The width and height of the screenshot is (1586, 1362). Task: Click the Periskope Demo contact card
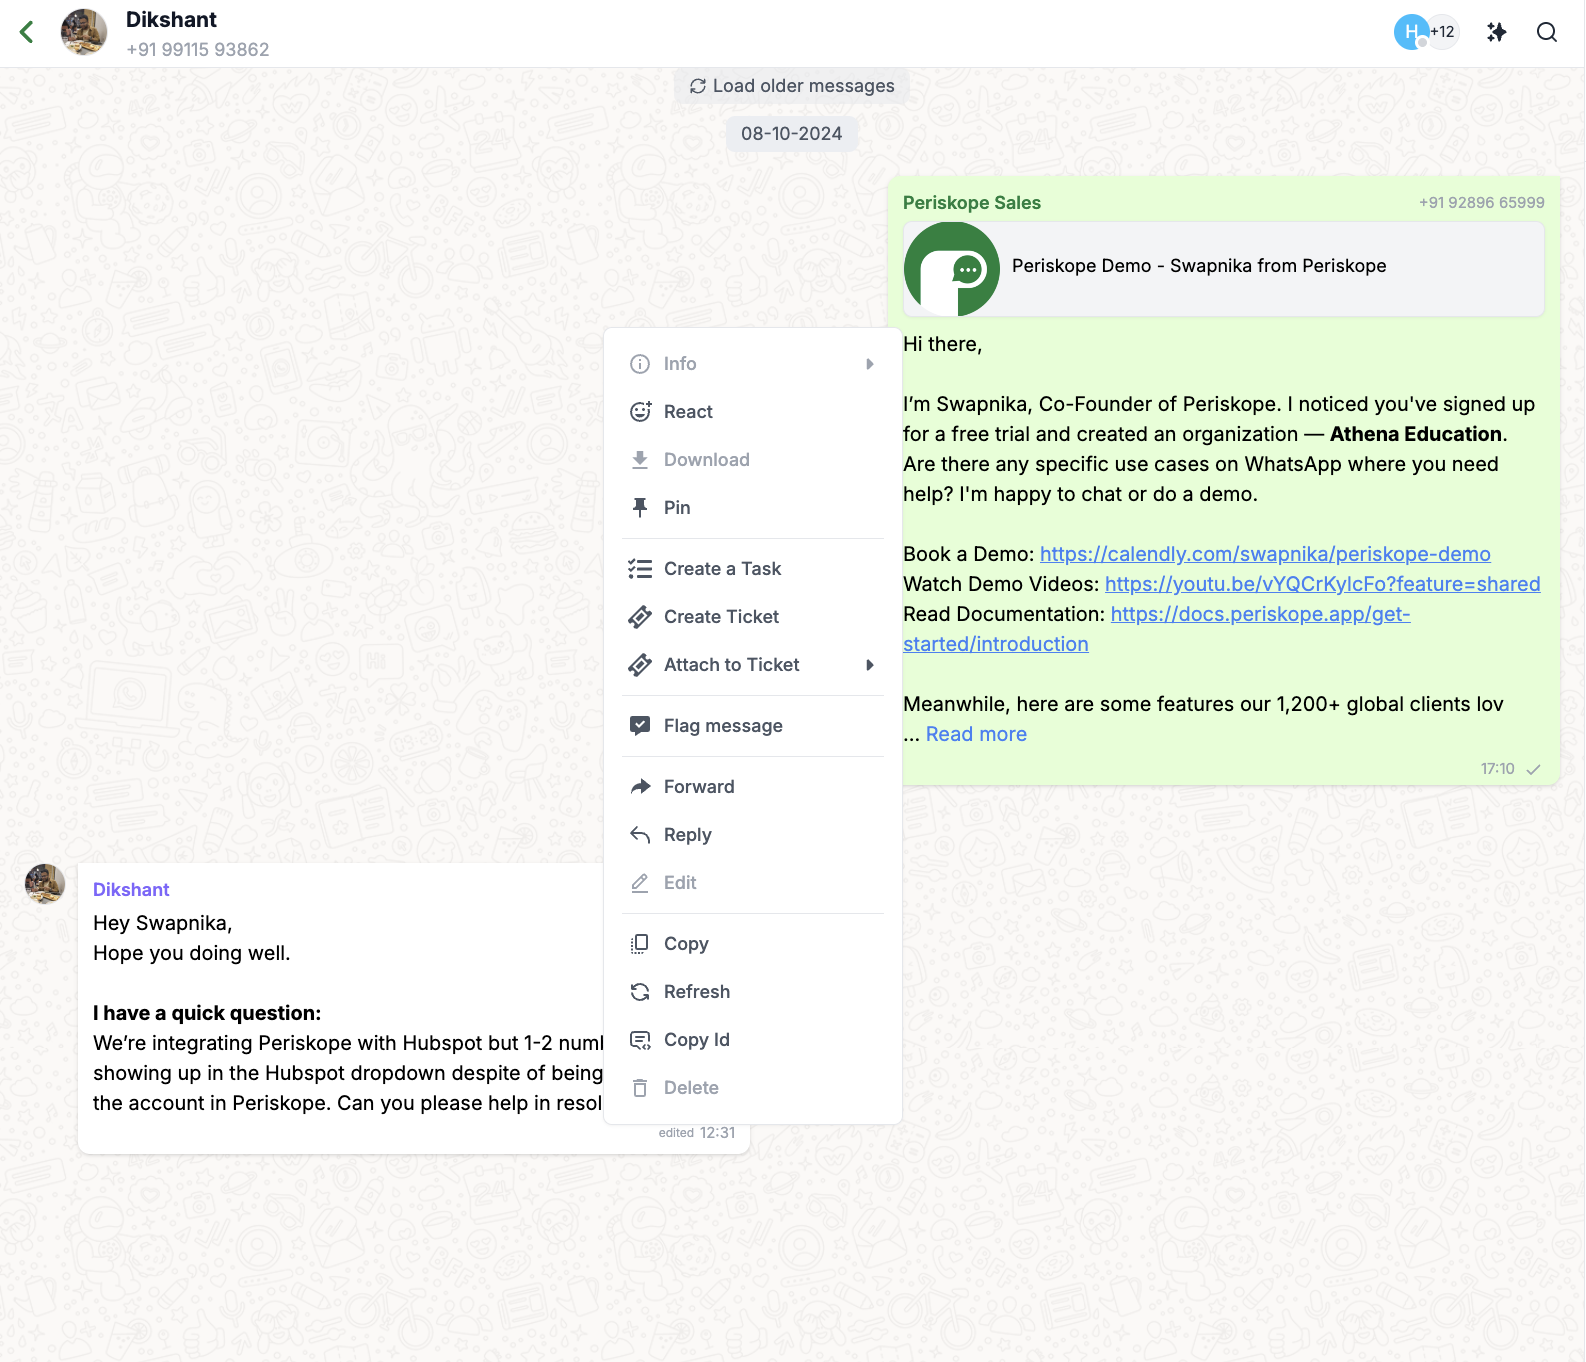(1223, 269)
